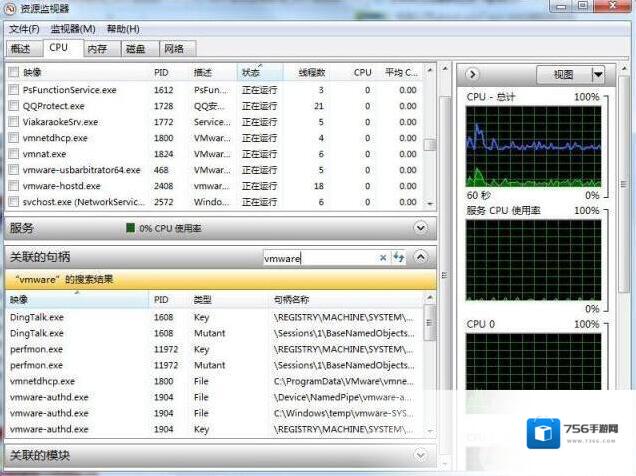Collapse the right graph pane arrow button
The image size is (636, 476).
coord(474,74)
